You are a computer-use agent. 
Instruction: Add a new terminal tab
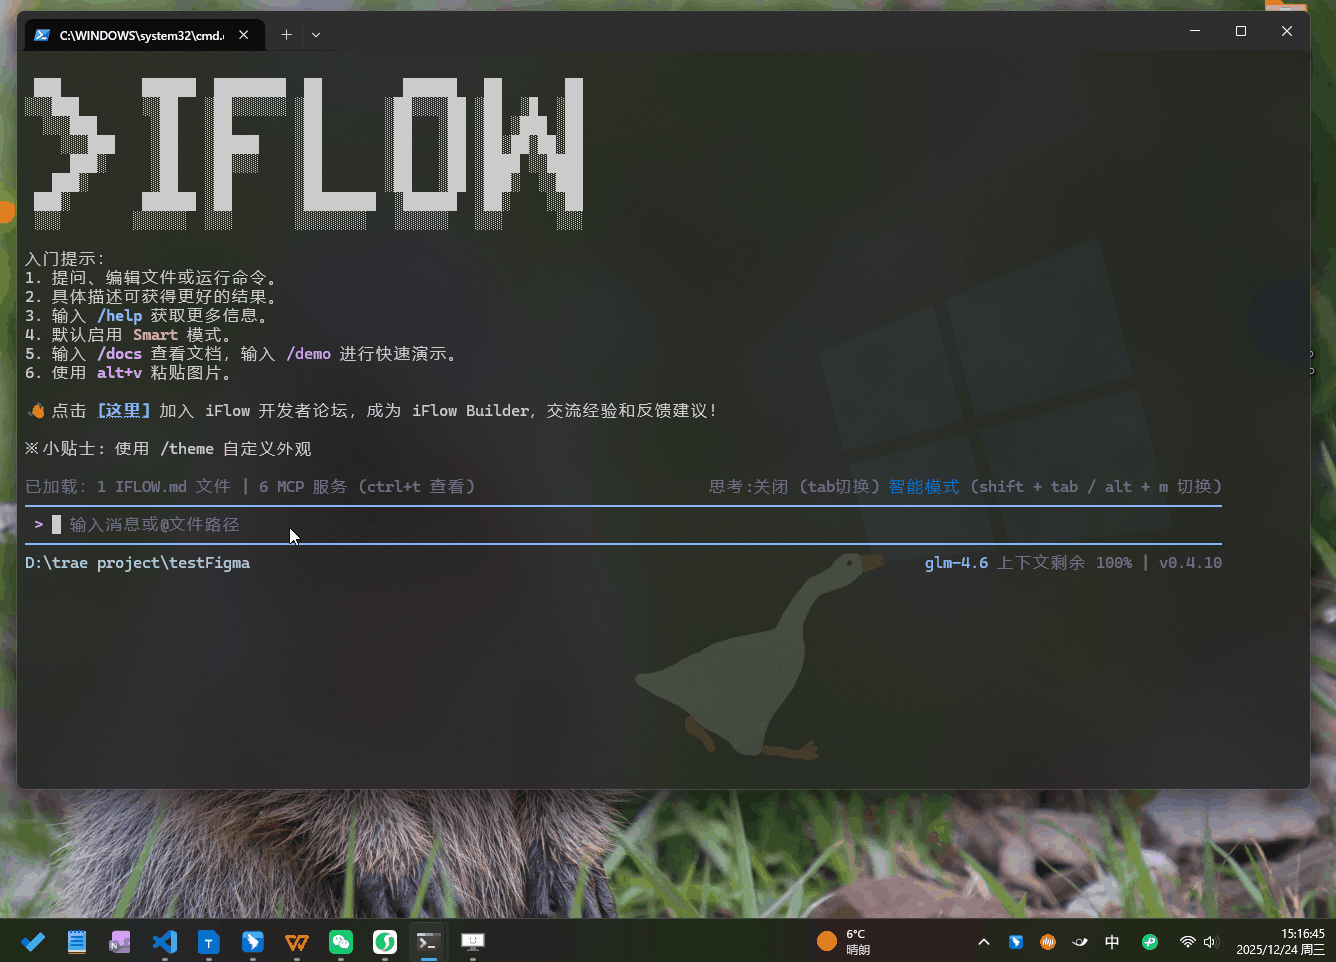(286, 35)
